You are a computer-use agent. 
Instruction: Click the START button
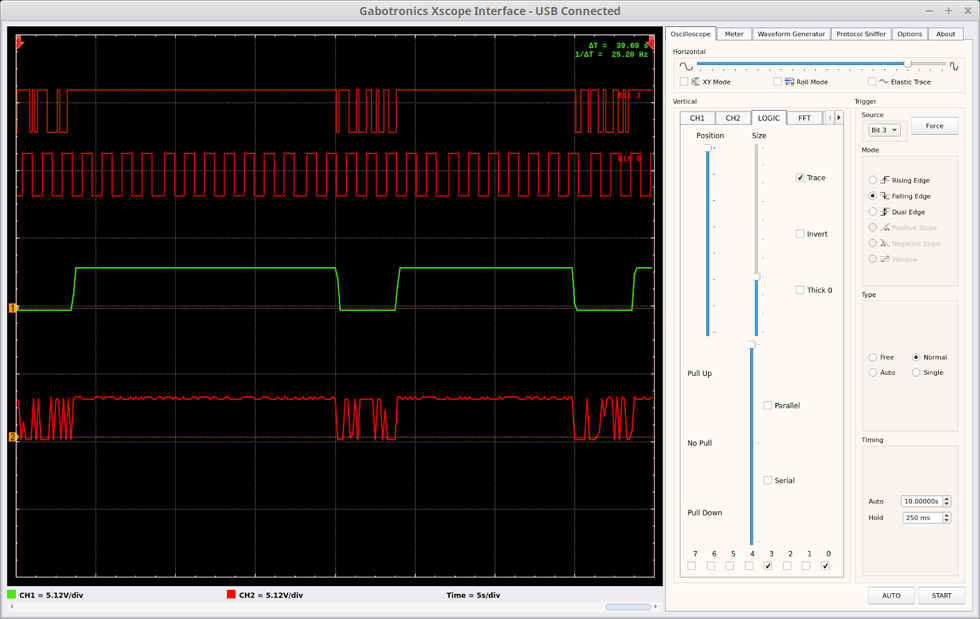(x=941, y=595)
